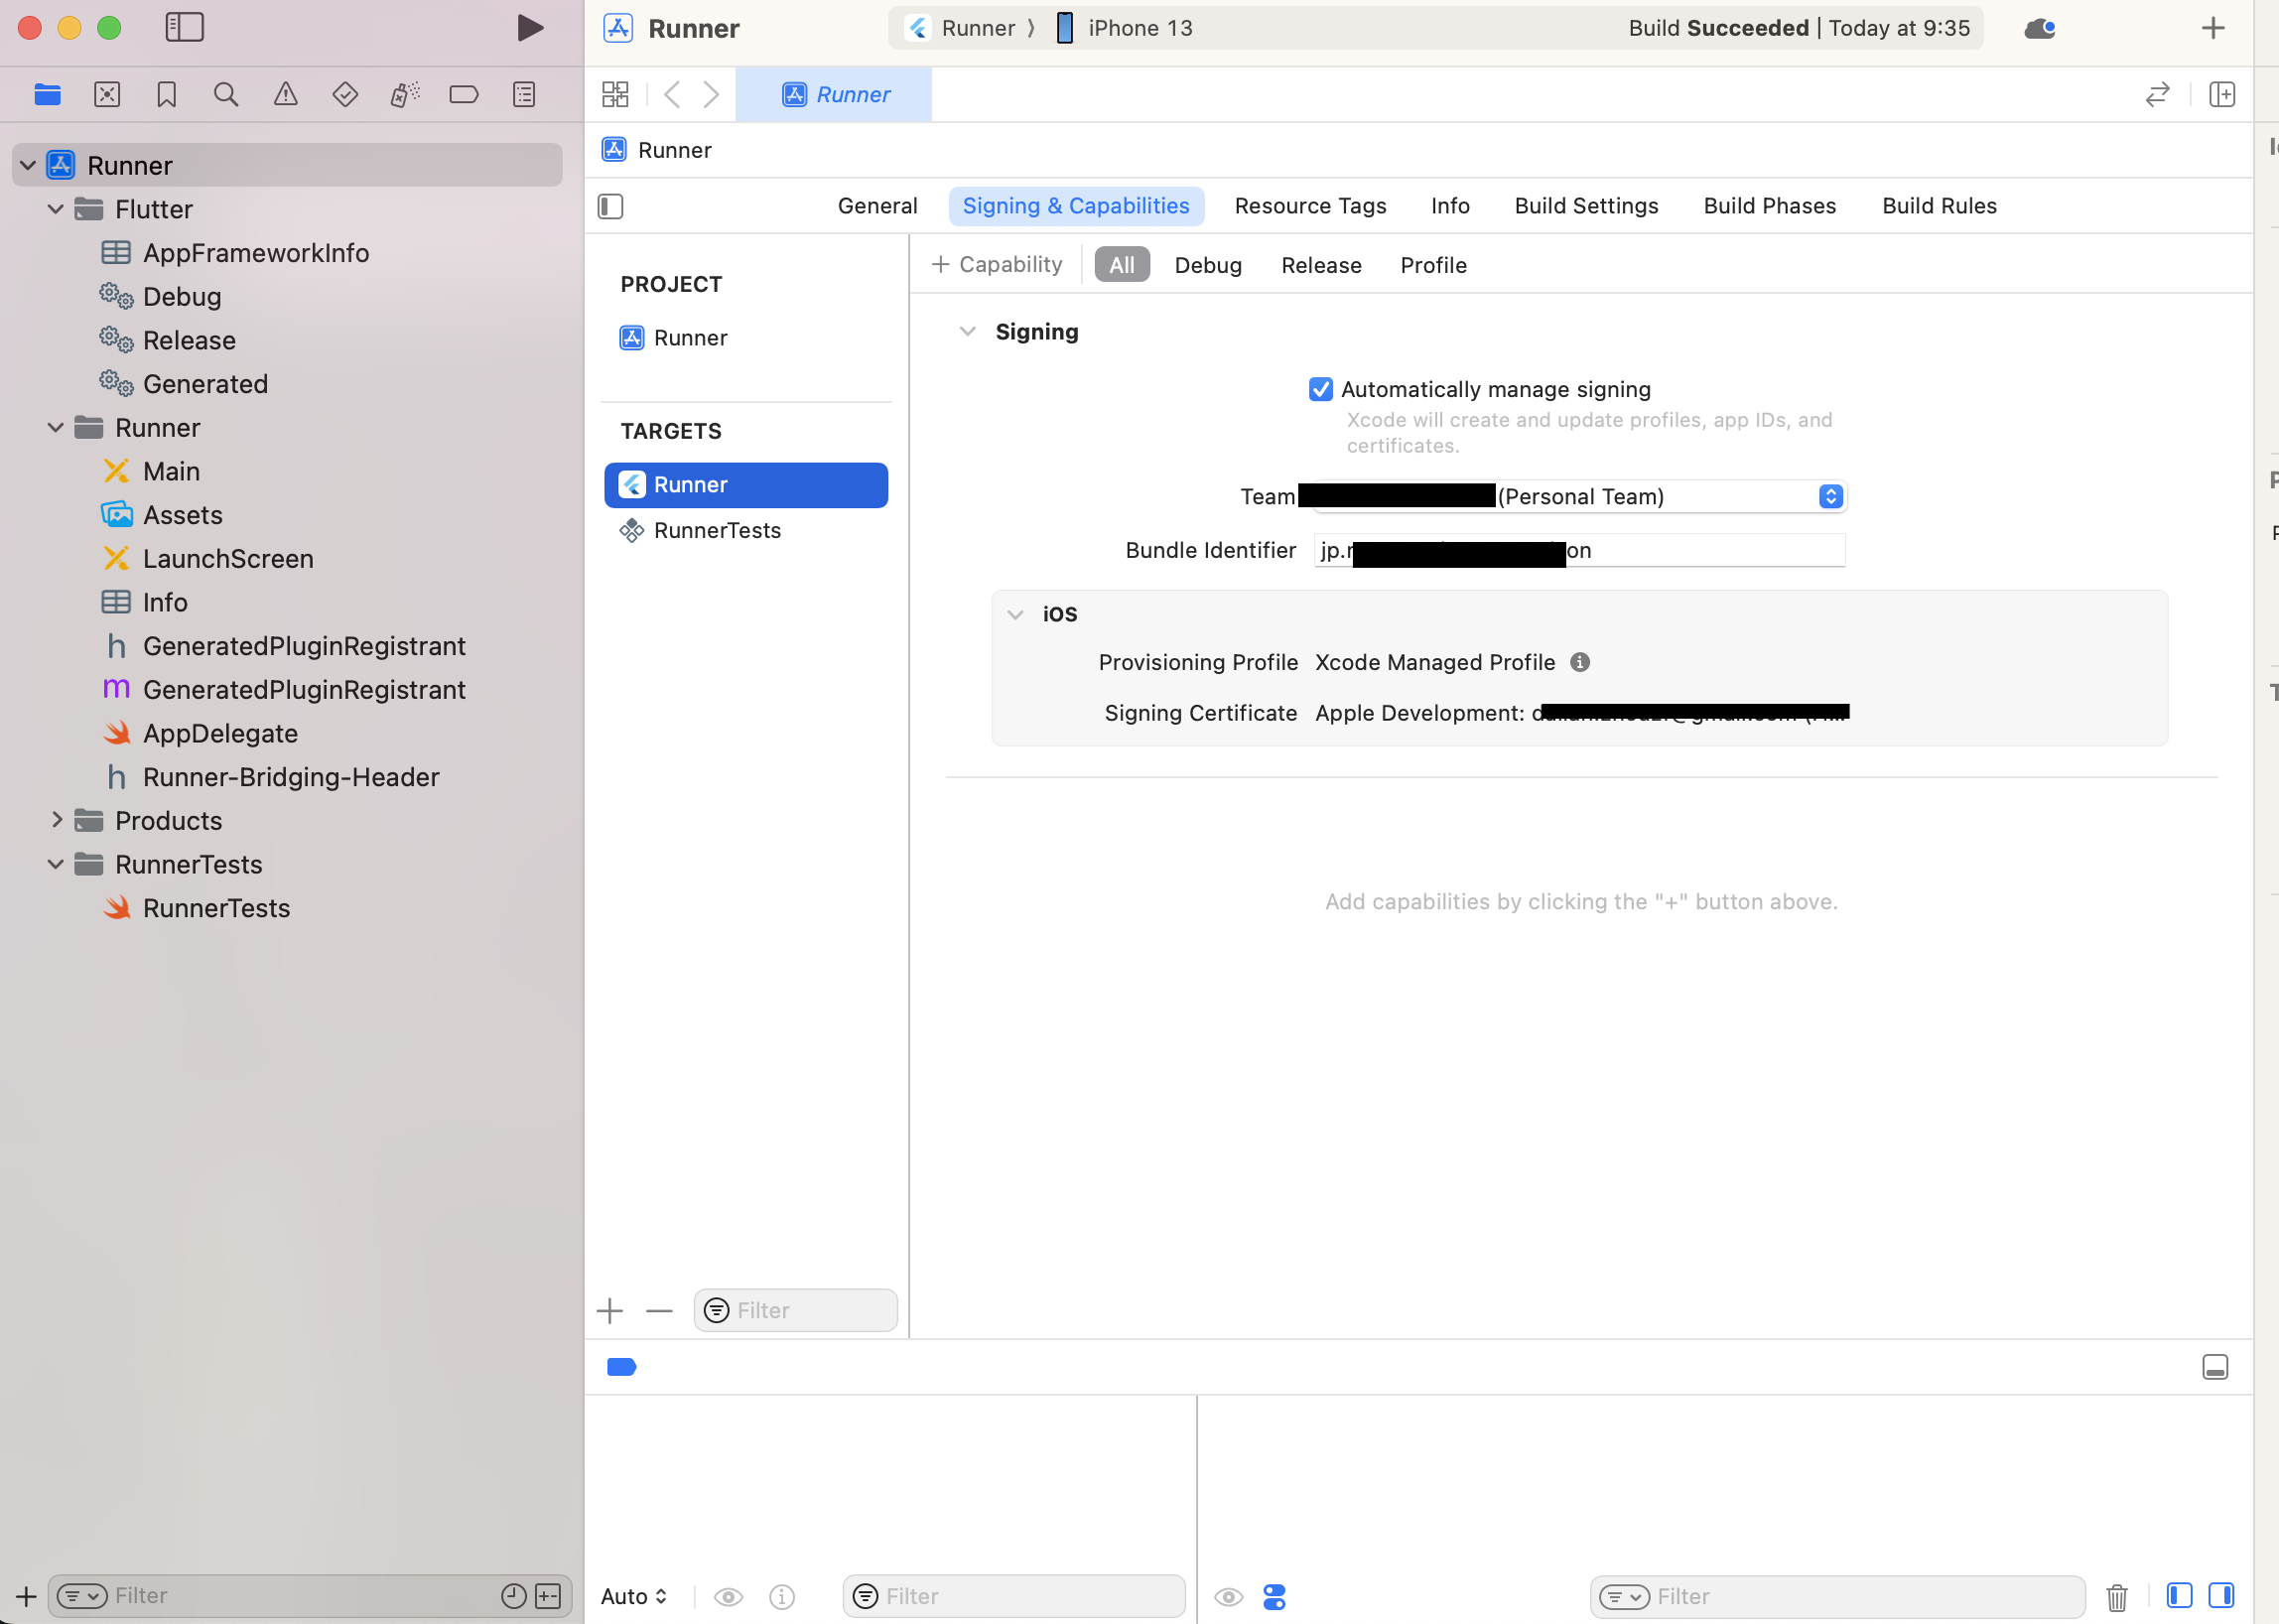Screen dimensions: 2279x1624
Task: Collapse the RunnerTests folder
Action: coord(56,864)
